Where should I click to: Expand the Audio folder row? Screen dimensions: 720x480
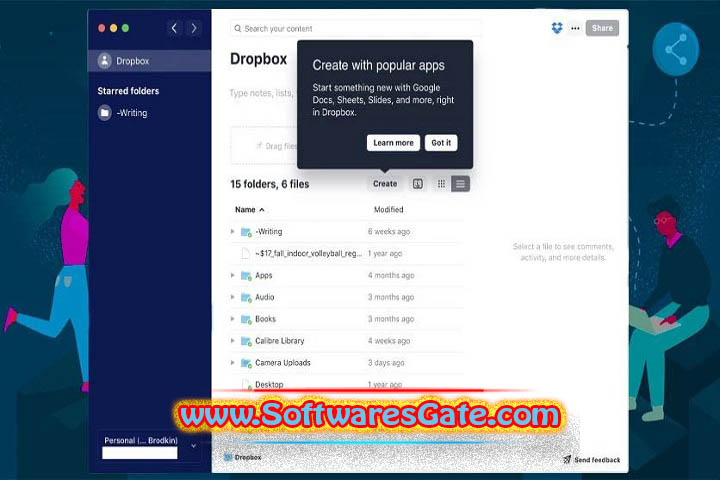232,297
